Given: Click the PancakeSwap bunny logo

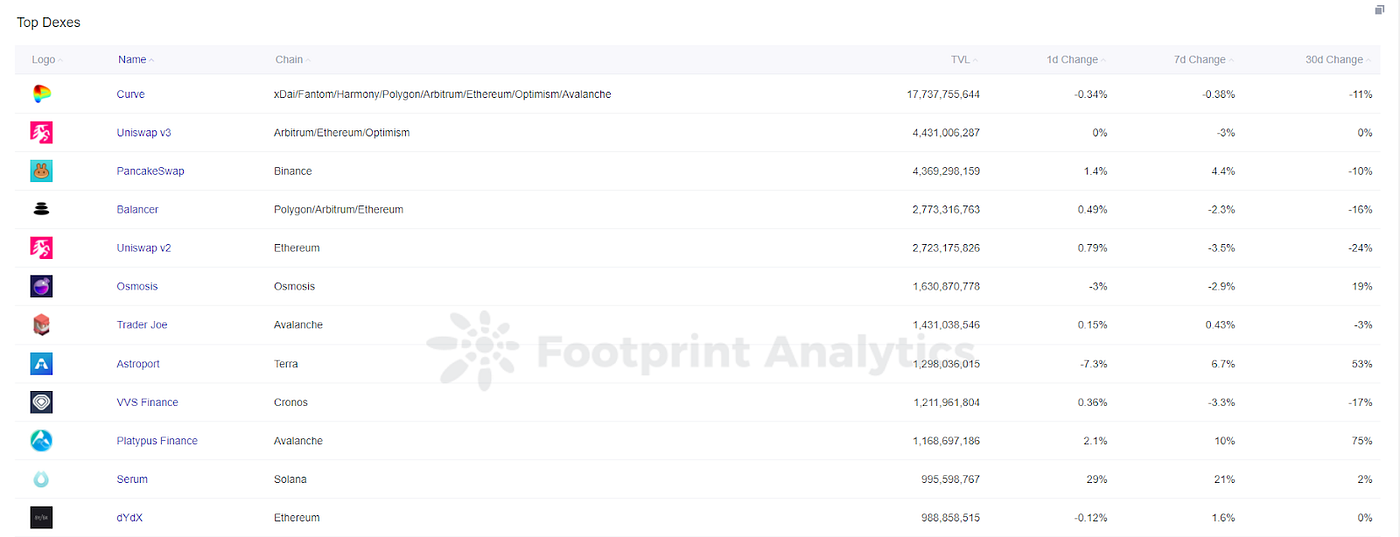Looking at the screenshot, I should (x=41, y=171).
